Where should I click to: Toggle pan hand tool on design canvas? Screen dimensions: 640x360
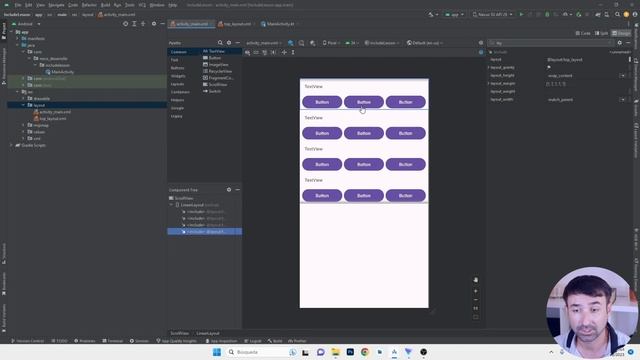tap(476, 280)
